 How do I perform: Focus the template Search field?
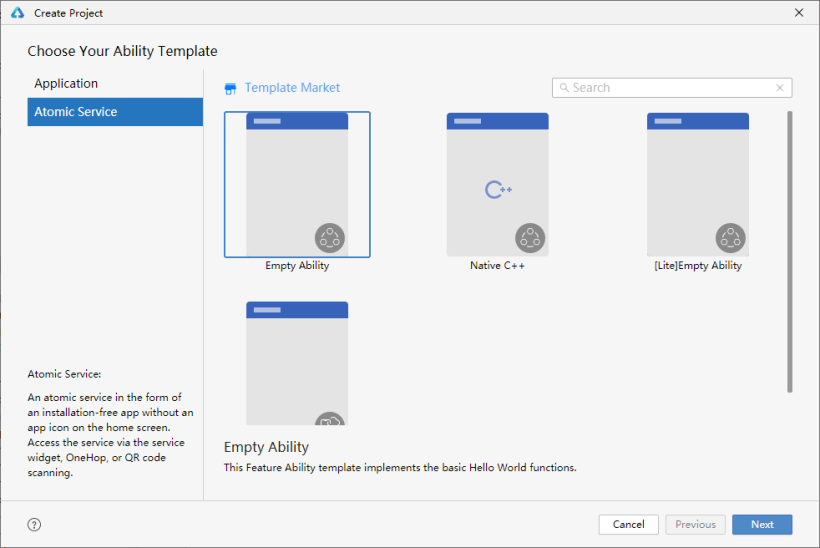pos(672,88)
